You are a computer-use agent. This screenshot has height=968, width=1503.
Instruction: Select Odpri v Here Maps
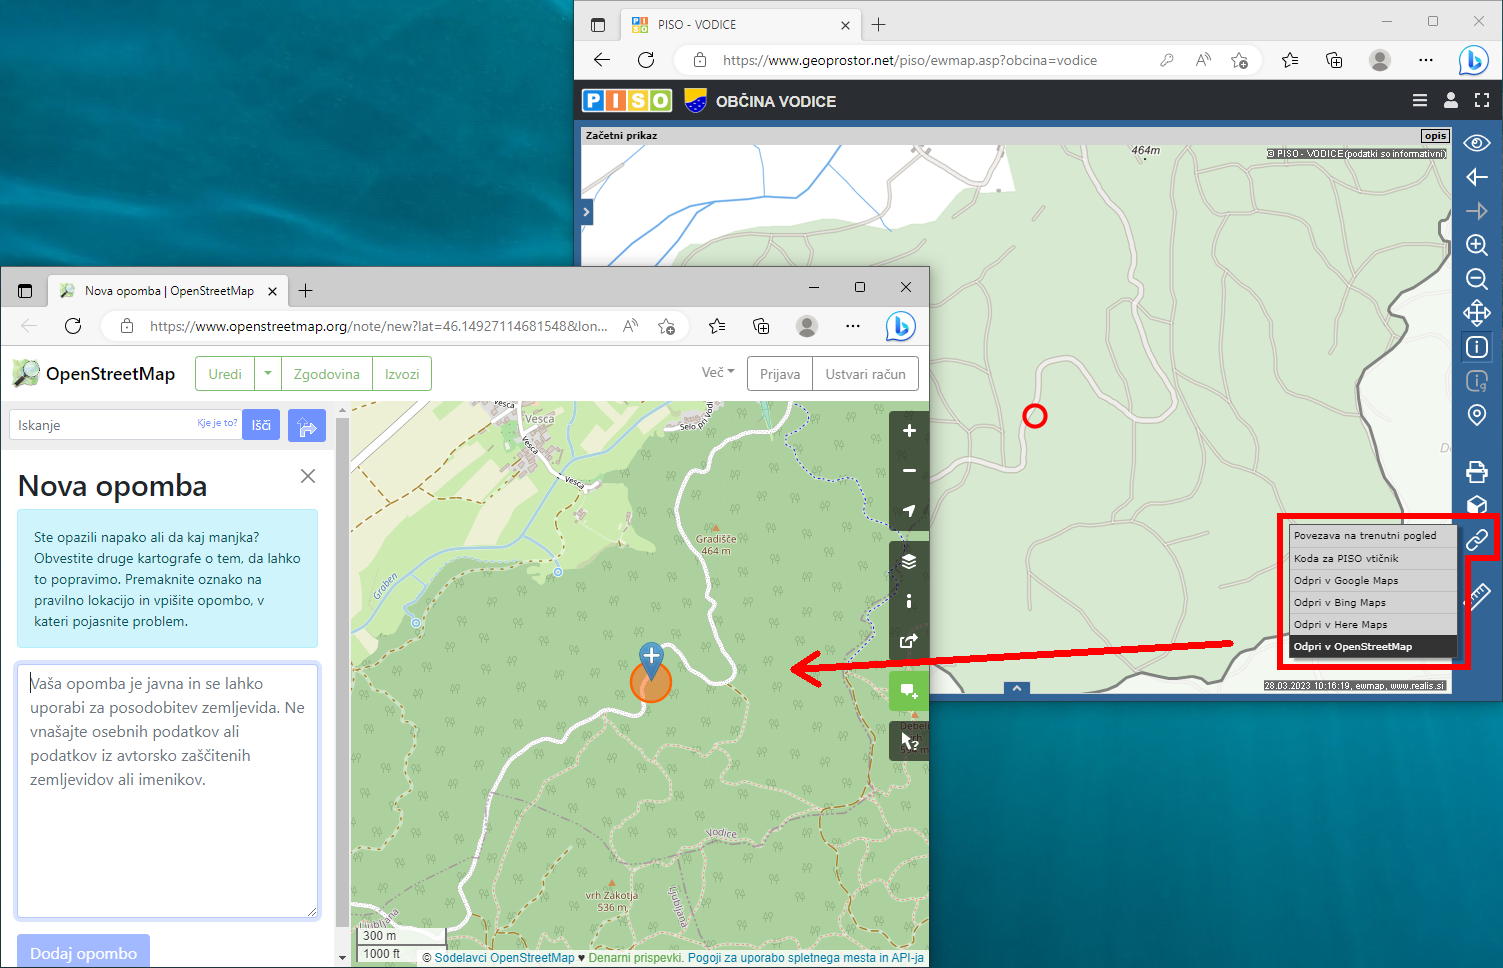[x=1372, y=624]
